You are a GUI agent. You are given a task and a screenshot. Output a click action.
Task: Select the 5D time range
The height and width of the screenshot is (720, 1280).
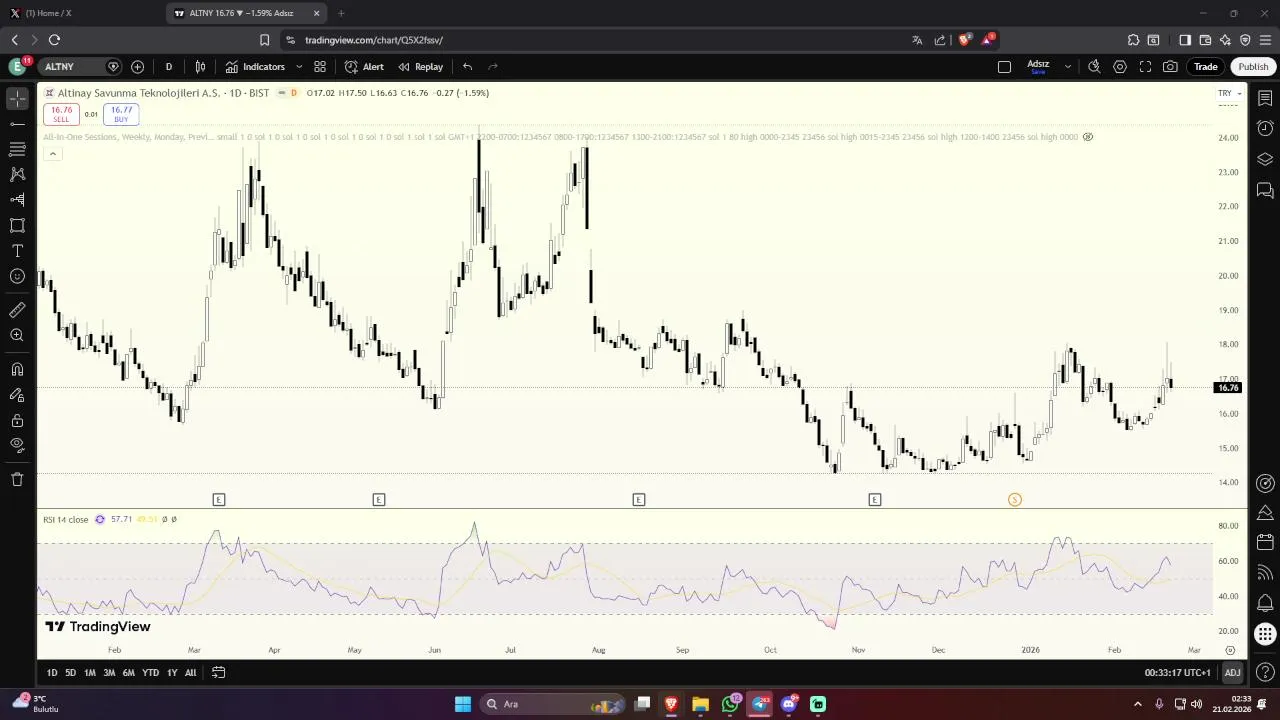tap(70, 673)
